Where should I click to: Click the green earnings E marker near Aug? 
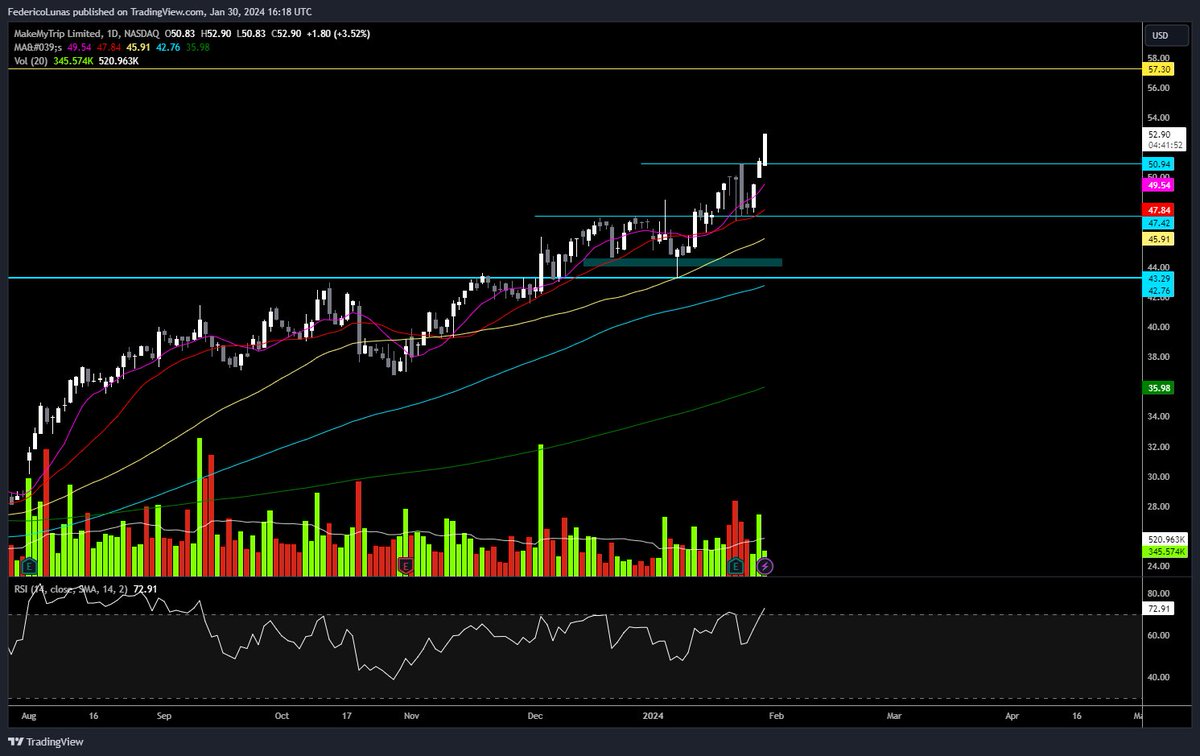pyautogui.click(x=28, y=566)
